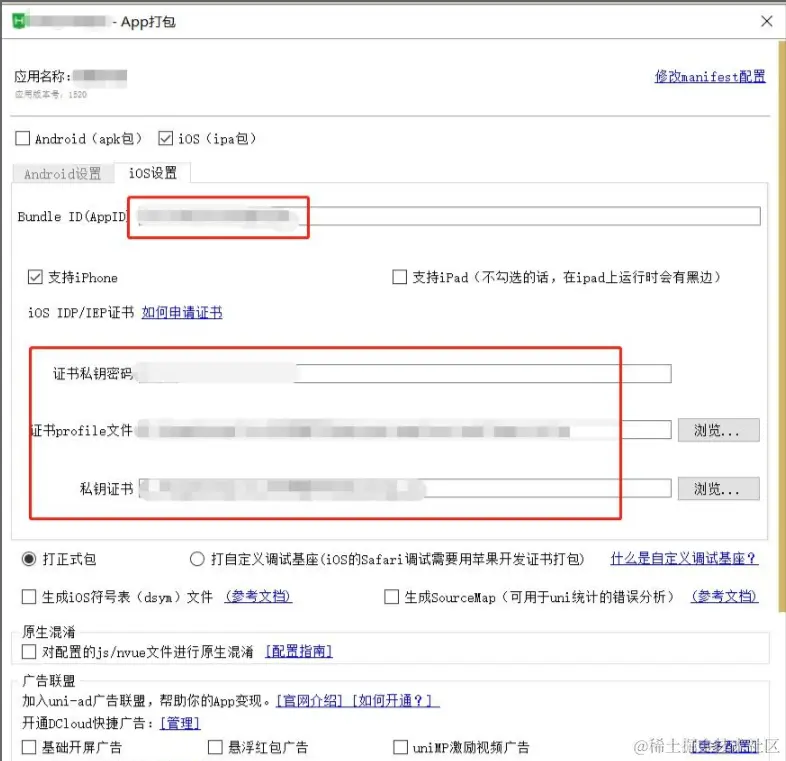Viewport: 786px width, 761px height.
Task: Enable the 悬浮红包广告 checkbox
Action: (215, 747)
